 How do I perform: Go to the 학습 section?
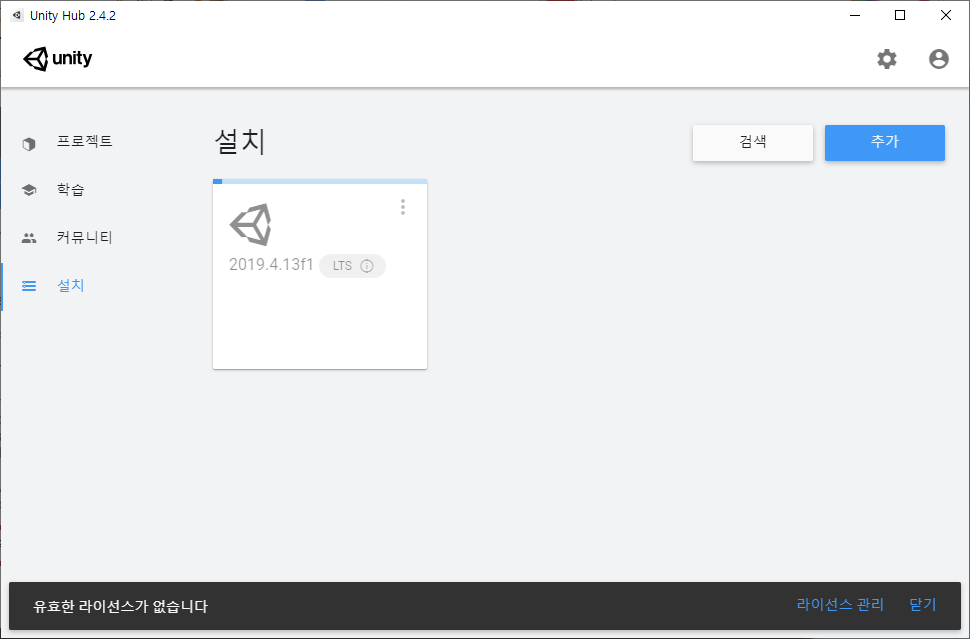tap(71, 190)
